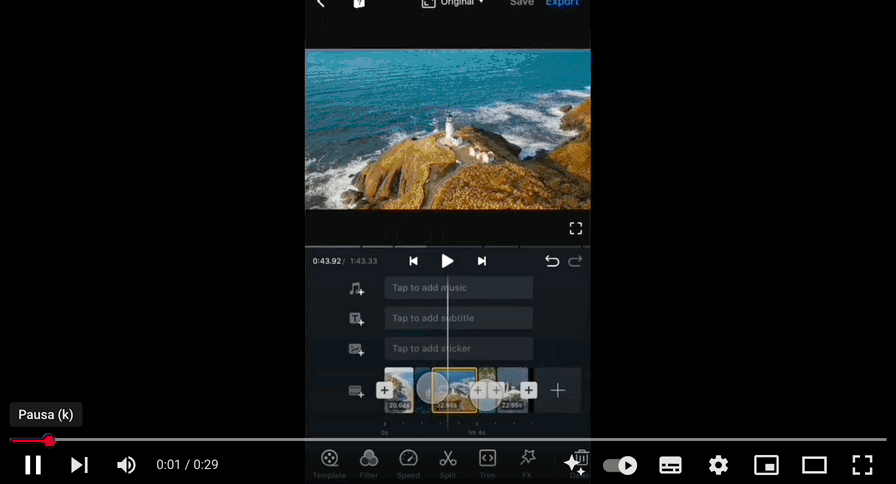The image size is (896, 484).
Task: Click the add sticker track icon
Action: pos(357,349)
